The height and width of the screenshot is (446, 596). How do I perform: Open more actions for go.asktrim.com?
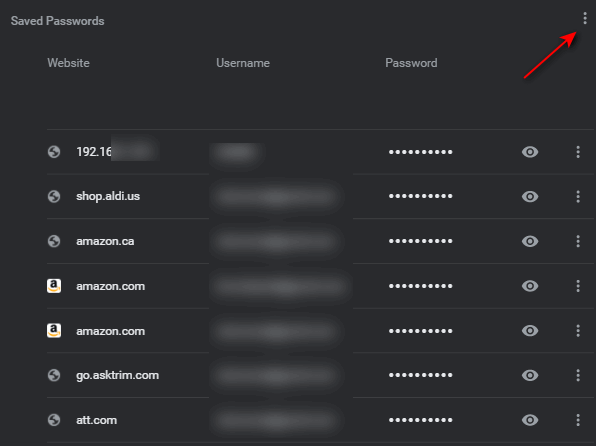[x=578, y=375]
